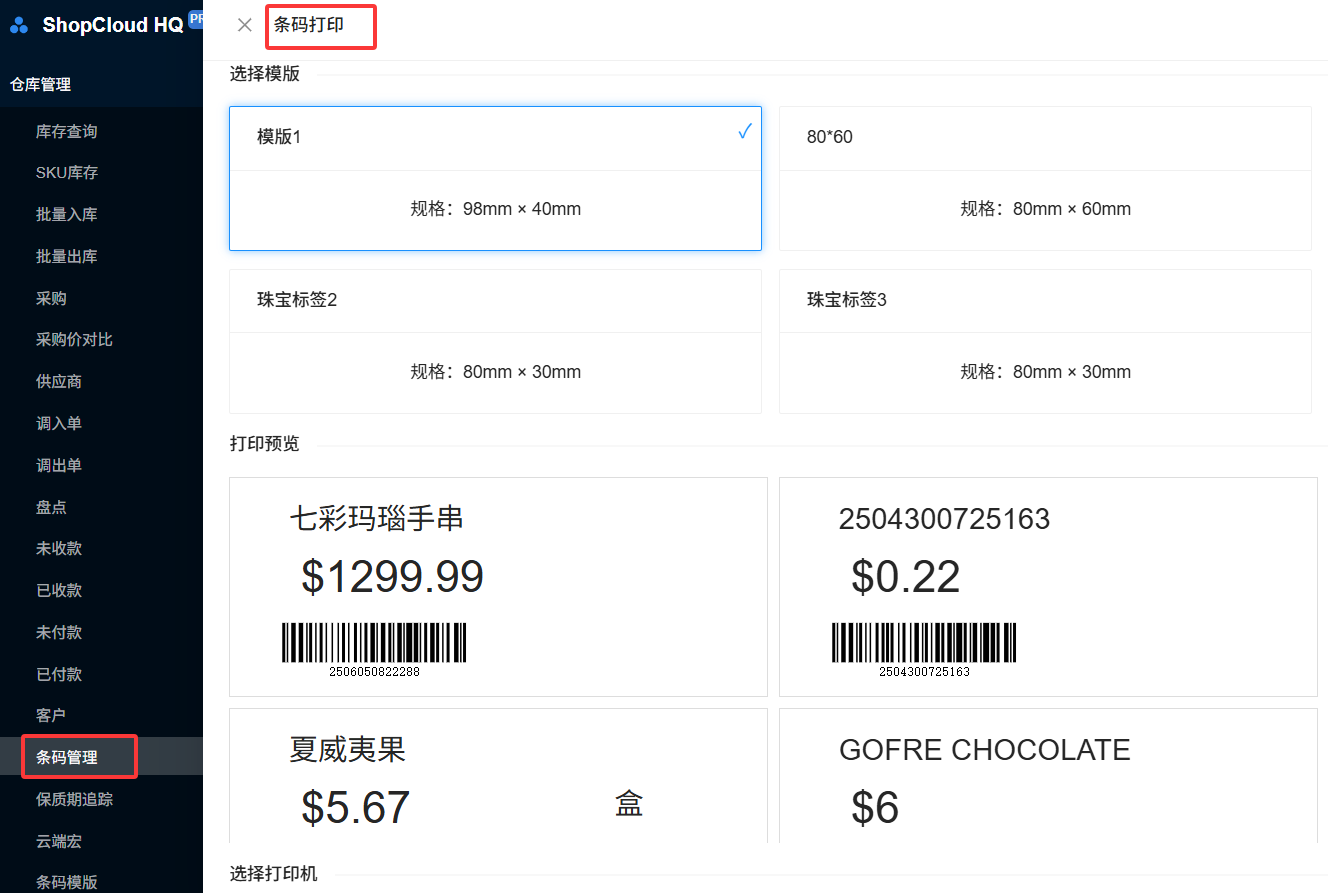Screen dimensions: 1328x893
Task: Click the $5.67 price text
Action: pos(355,808)
